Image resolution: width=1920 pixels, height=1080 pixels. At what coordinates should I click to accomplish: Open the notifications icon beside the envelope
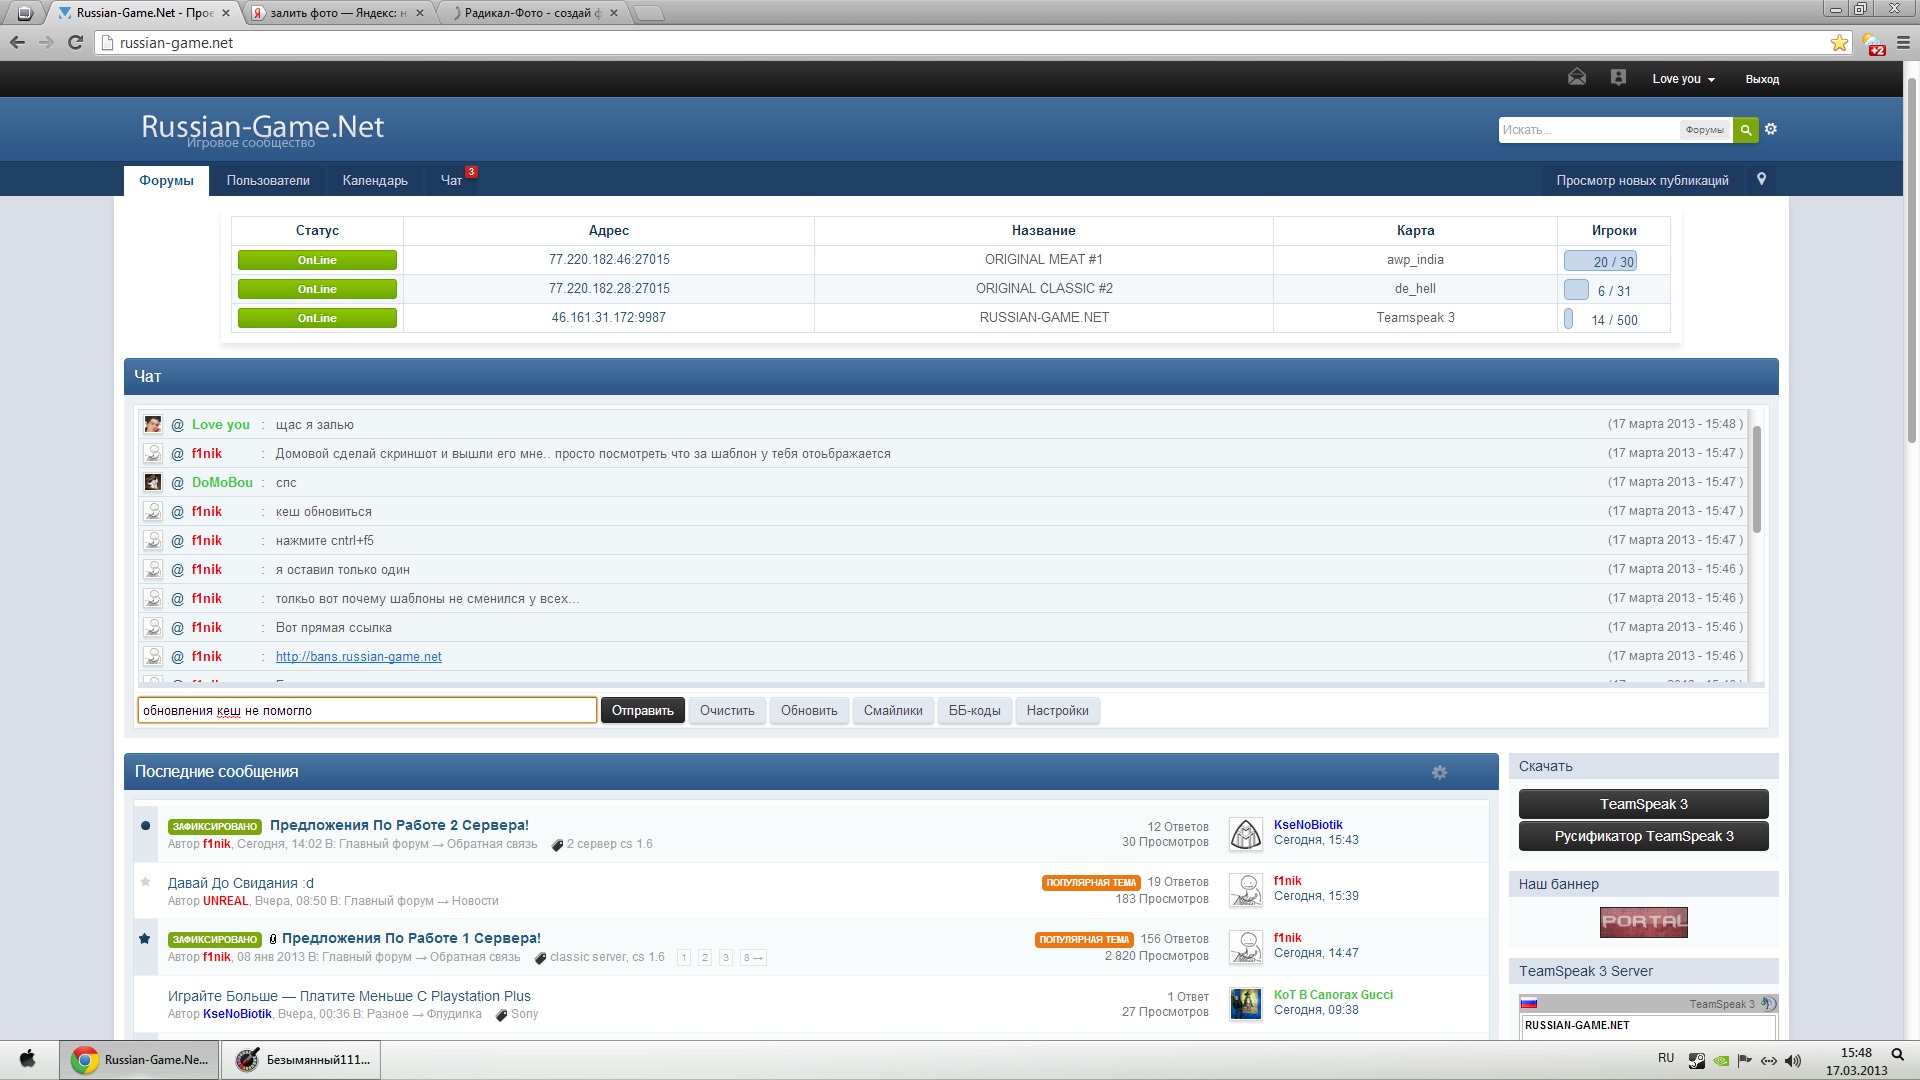(x=1618, y=78)
